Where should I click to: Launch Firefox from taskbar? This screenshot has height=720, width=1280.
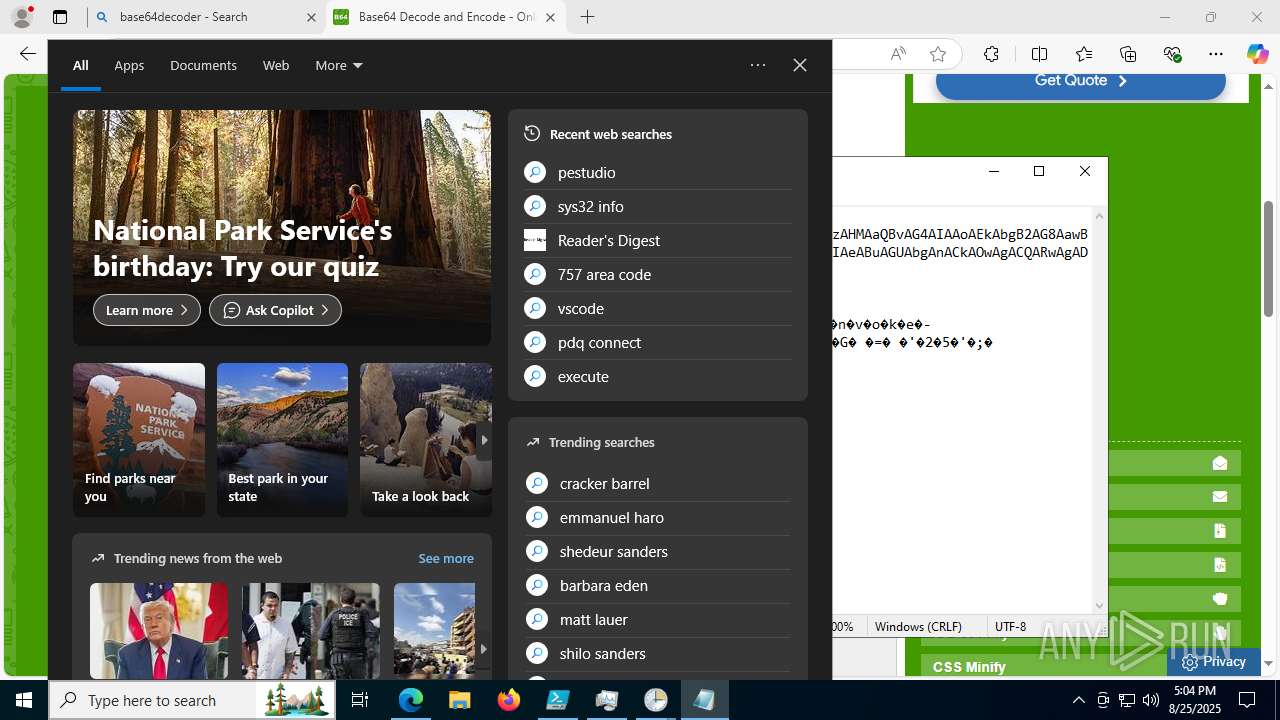509,700
